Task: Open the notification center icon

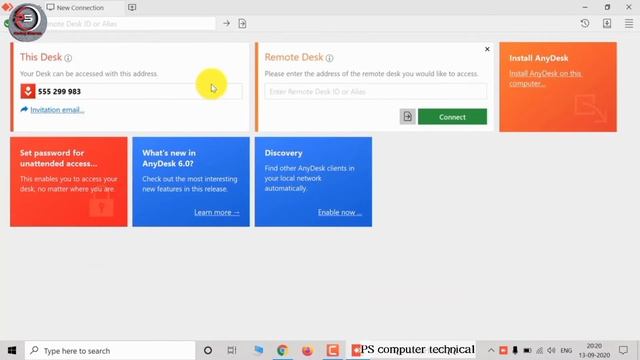Action: click(x=623, y=350)
